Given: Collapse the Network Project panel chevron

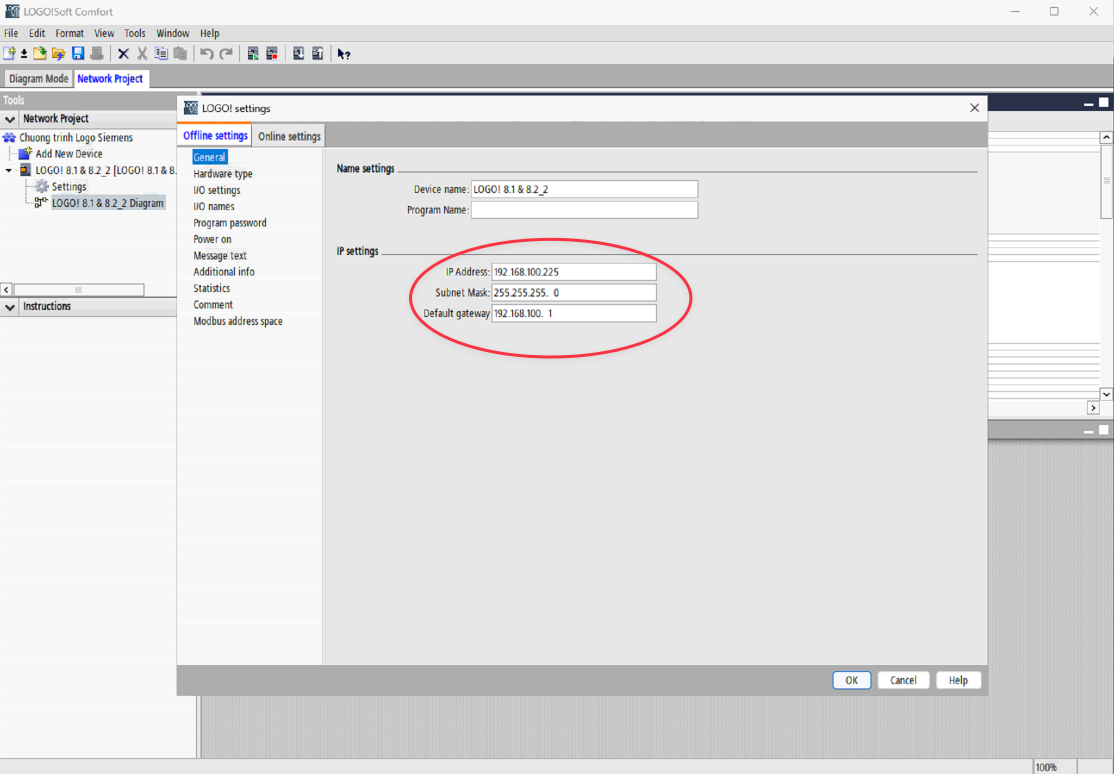Looking at the screenshot, I should (11, 119).
